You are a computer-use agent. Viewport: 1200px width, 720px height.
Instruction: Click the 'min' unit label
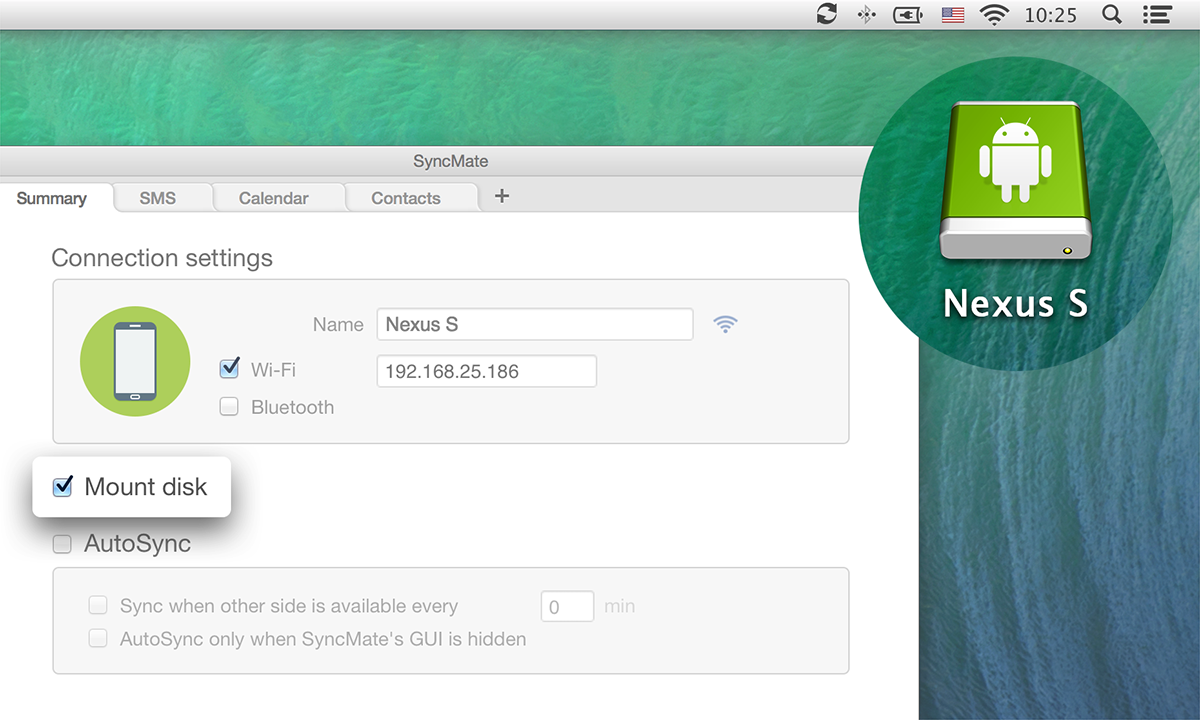tap(620, 606)
